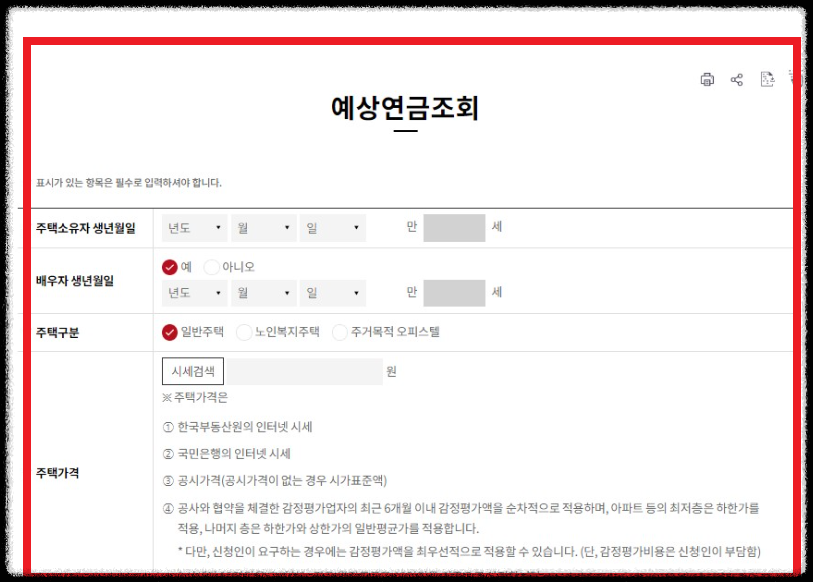This screenshot has width=813, height=582.
Task: Click spouse age field
Action: tap(454, 293)
